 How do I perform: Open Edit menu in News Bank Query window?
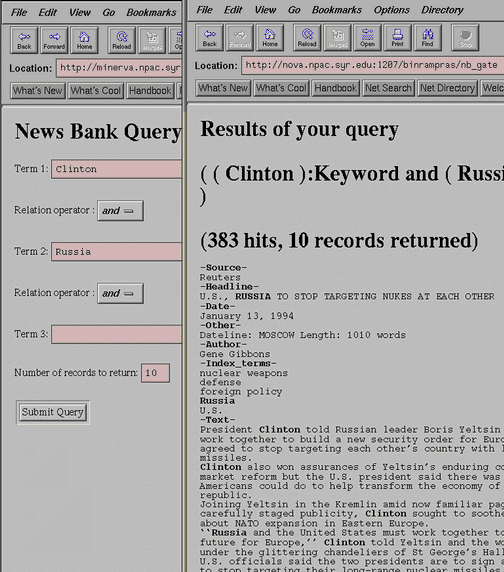(x=47, y=13)
